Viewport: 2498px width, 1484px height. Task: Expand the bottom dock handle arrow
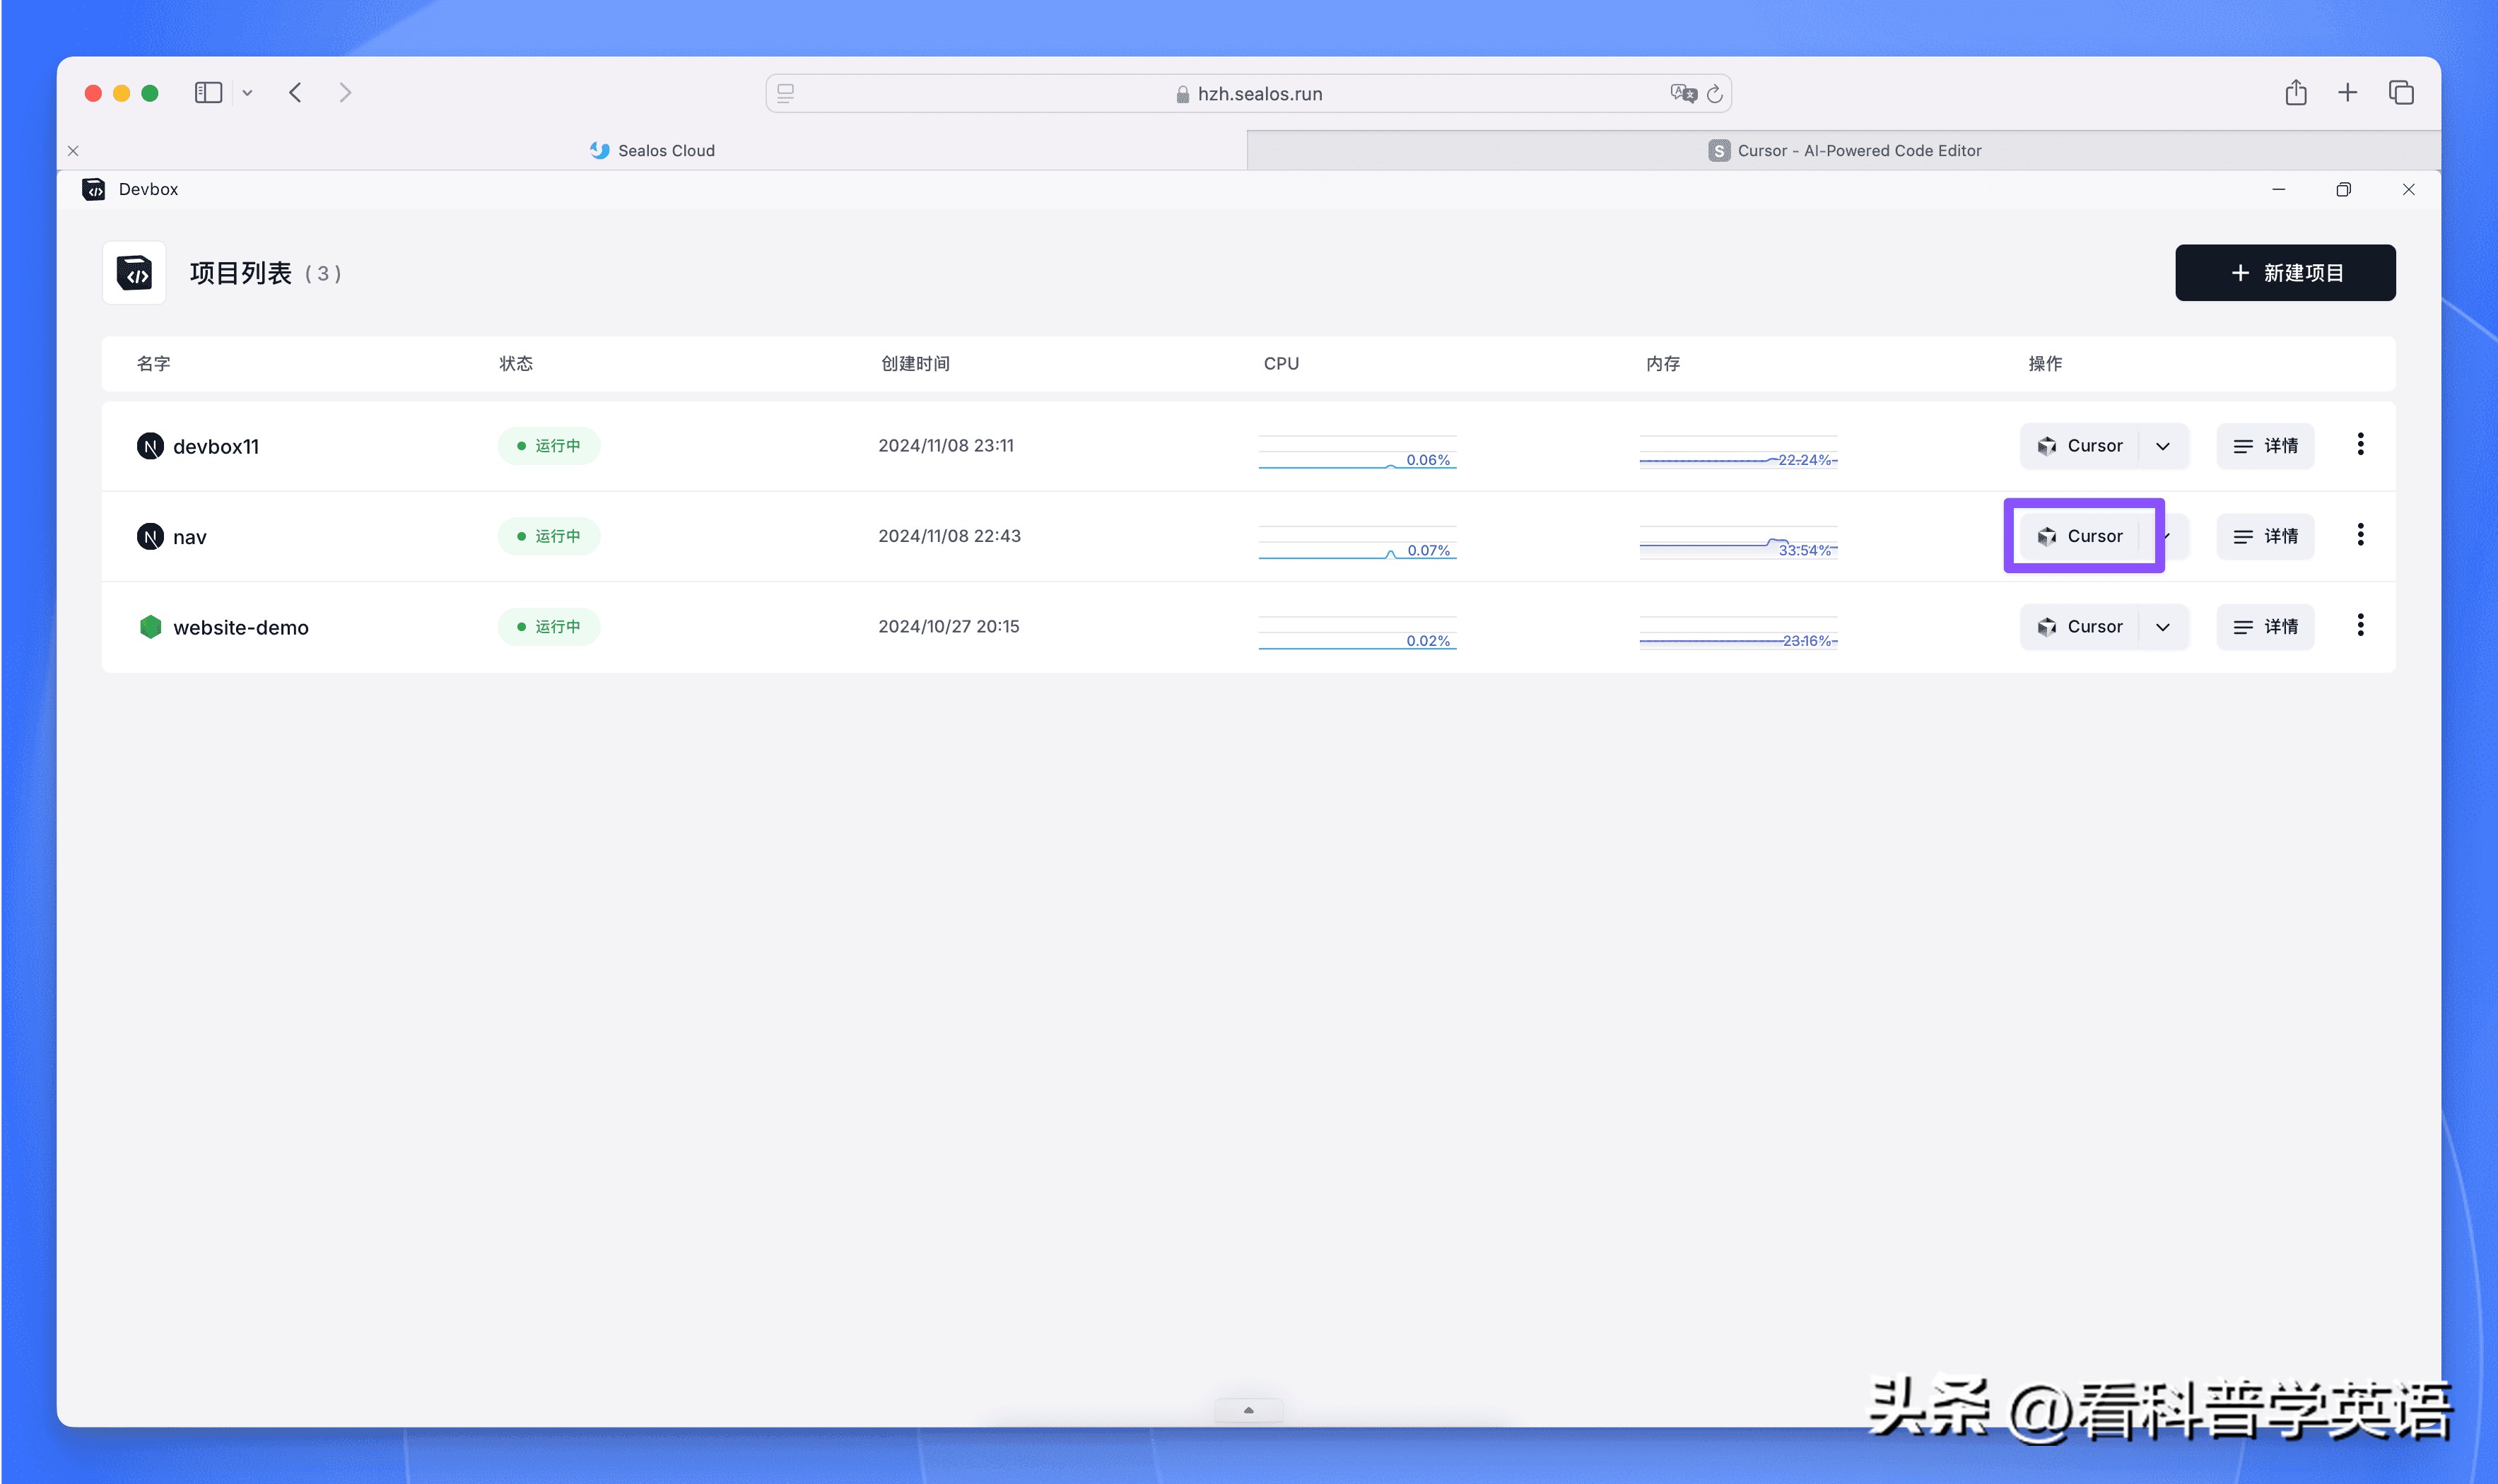click(x=1248, y=1410)
